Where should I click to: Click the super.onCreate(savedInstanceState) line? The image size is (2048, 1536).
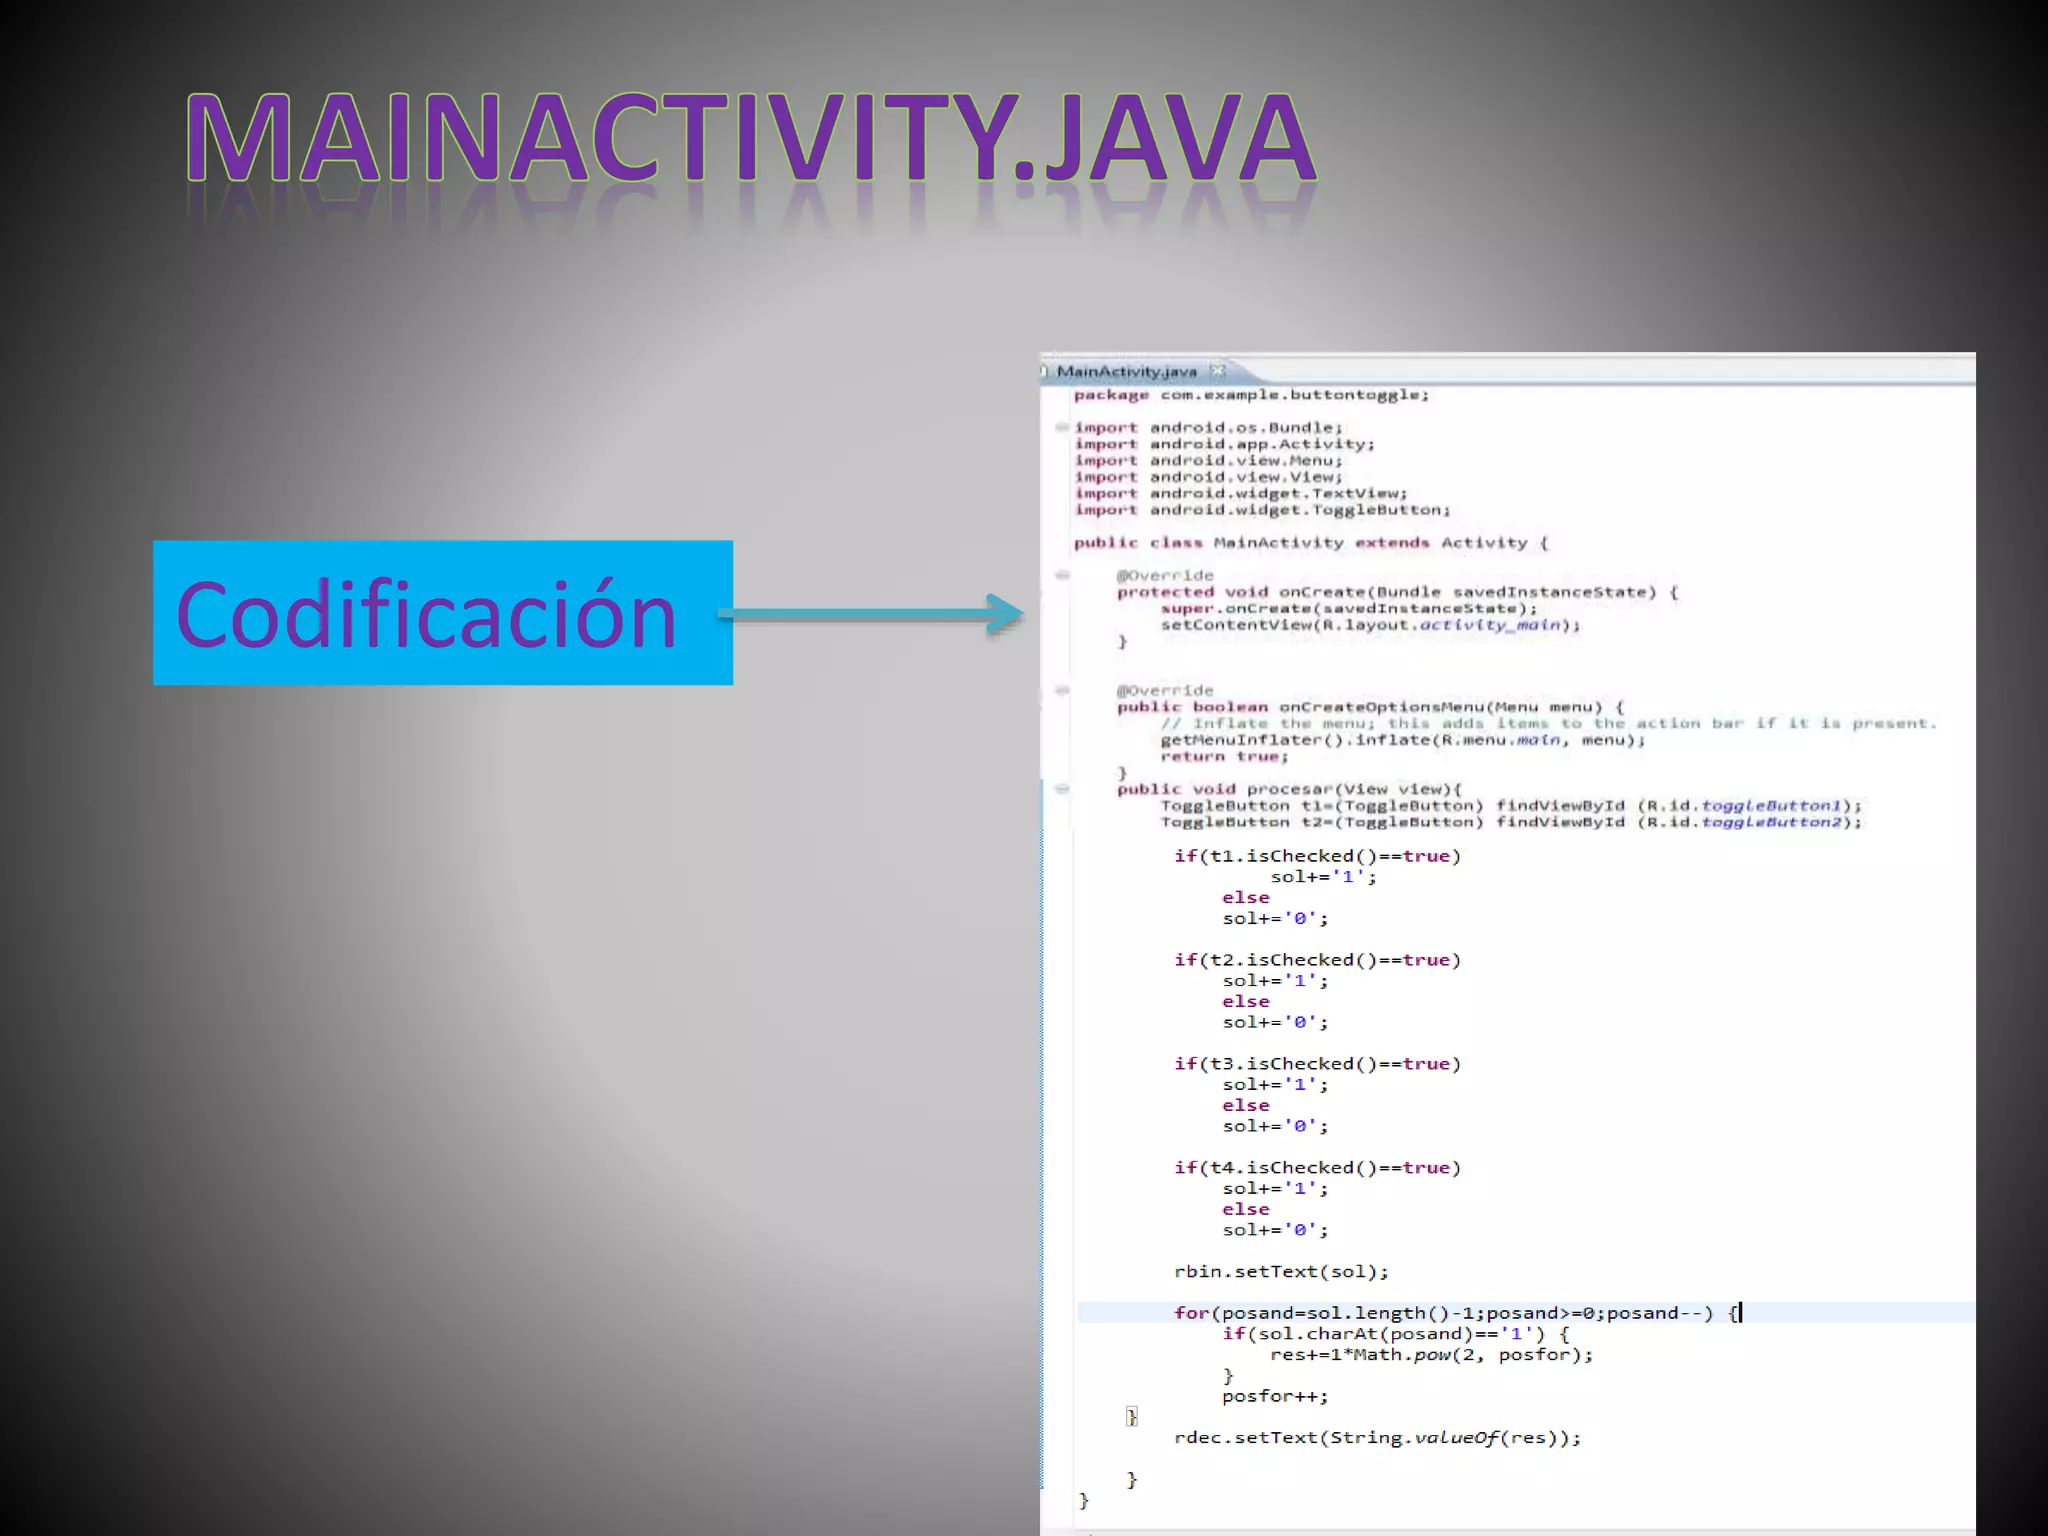[1349, 609]
